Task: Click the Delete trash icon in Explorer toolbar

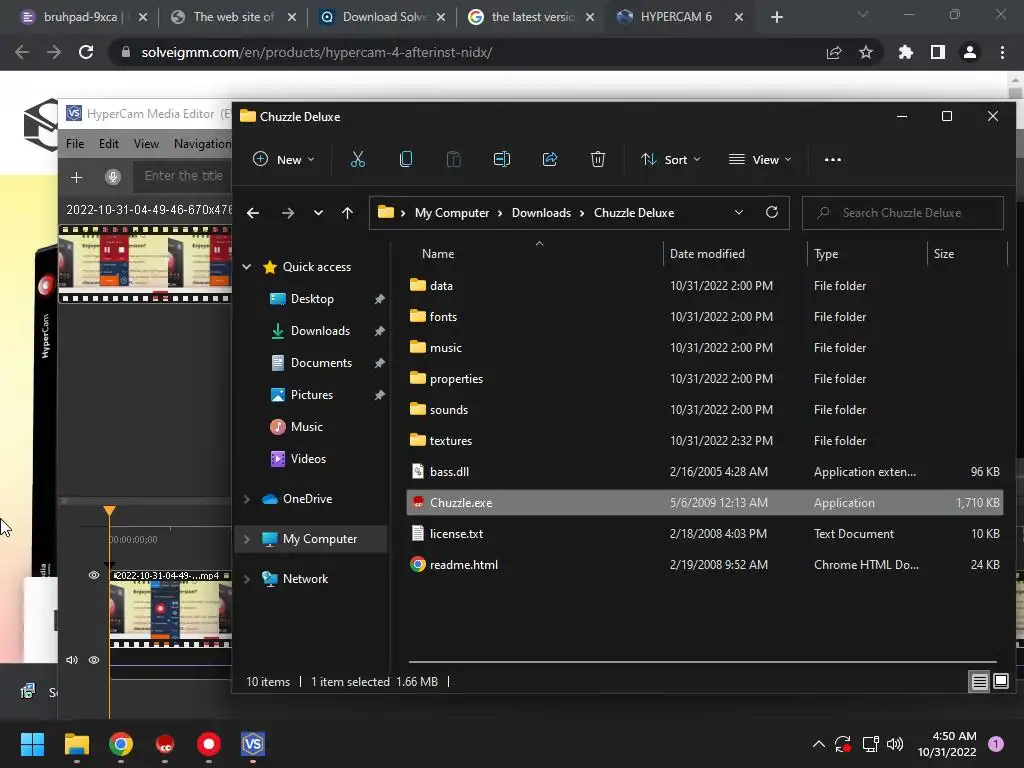Action: click(x=598, y=159)
